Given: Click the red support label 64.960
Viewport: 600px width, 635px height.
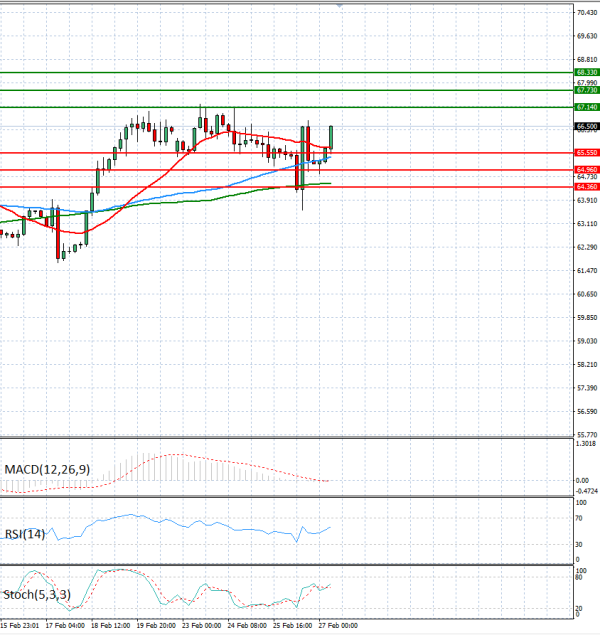Looking at the screenshot, I should point(586,170).
